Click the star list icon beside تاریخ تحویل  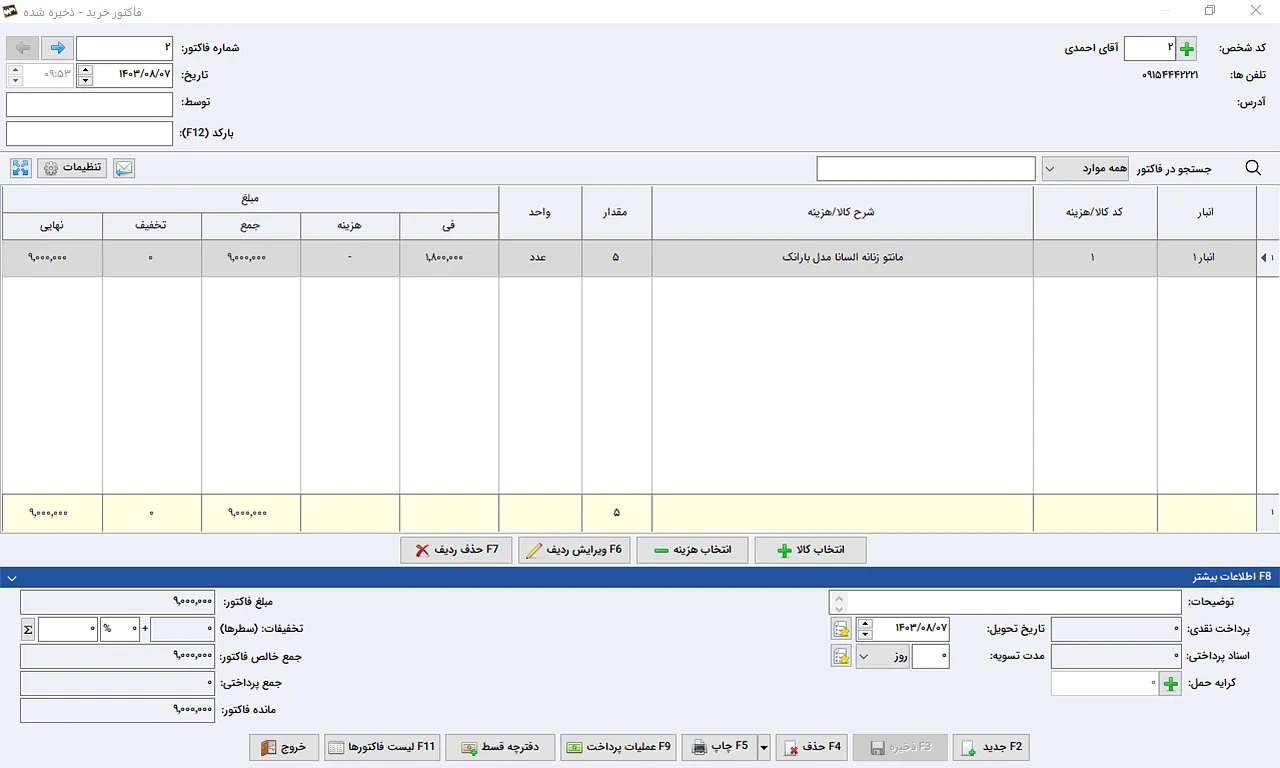point(842,629)
